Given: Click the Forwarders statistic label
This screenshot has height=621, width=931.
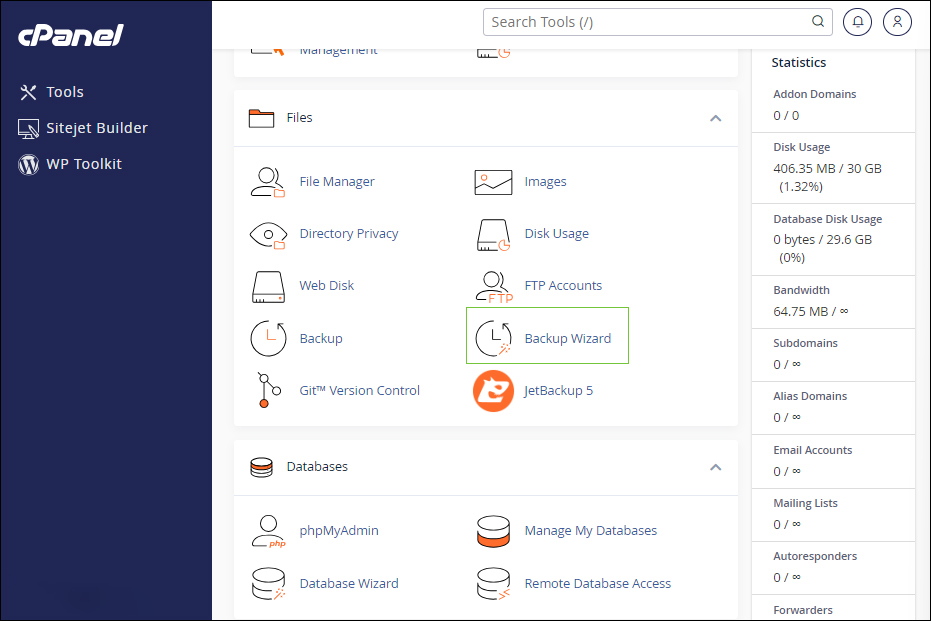Looking at the screenshot, I should pos(803,610).
